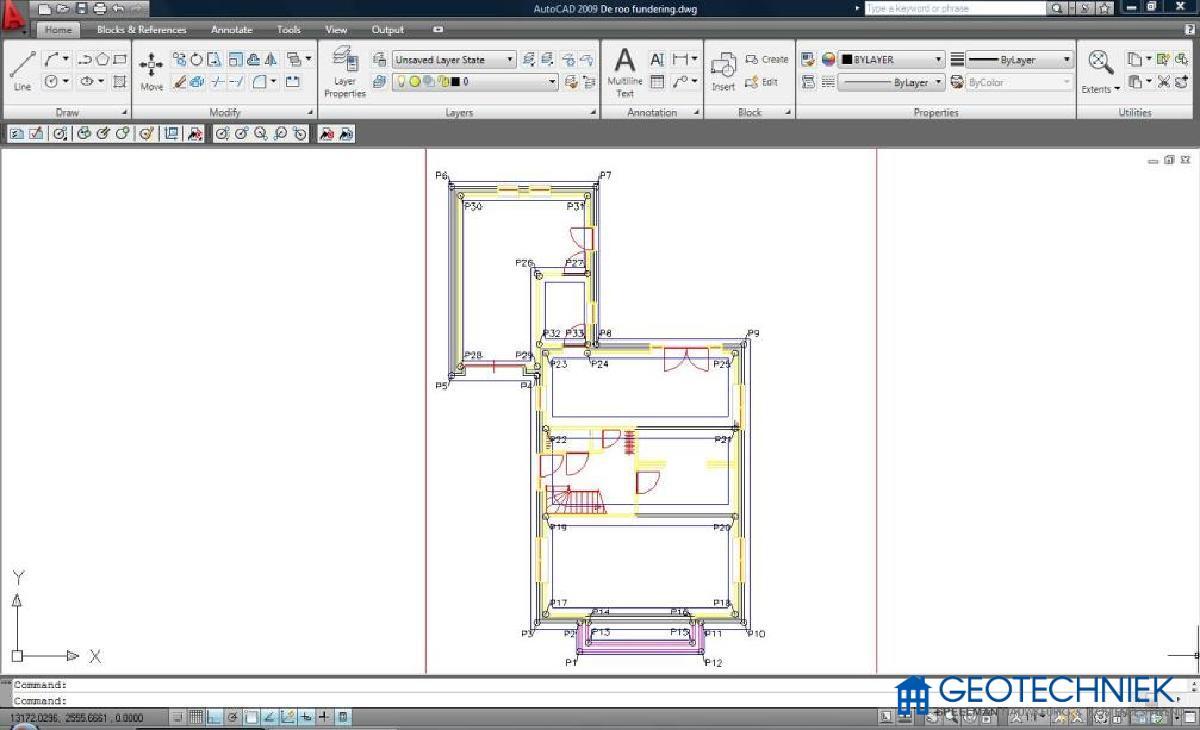Select the Trim tool in Modify panel

[217, 82]
